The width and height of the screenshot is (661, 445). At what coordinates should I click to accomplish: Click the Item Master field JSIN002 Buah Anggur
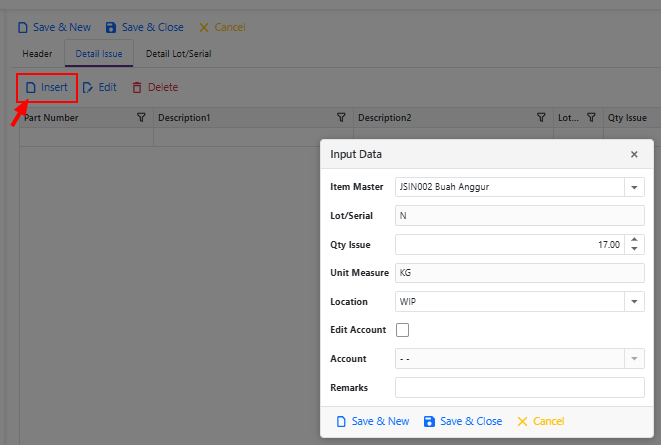coord(510,187)
